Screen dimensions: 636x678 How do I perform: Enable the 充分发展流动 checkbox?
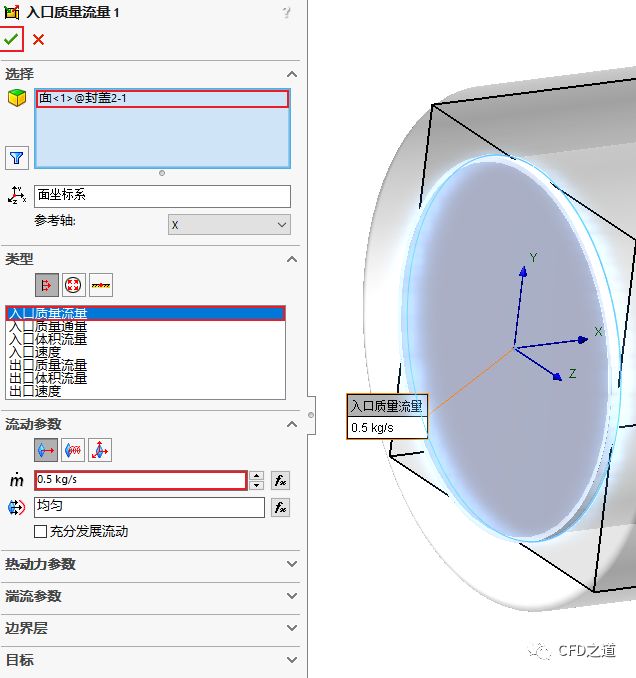point(40,531)
